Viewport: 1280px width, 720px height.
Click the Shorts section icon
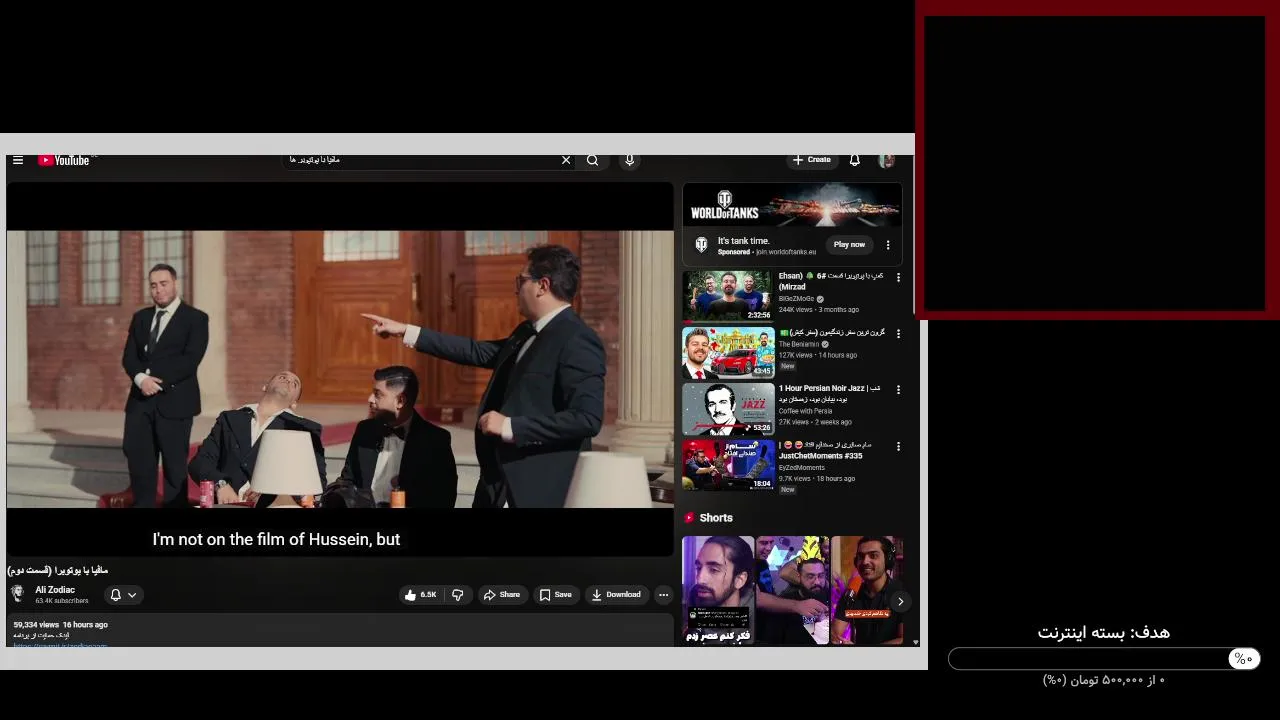[x=689, y=518]
